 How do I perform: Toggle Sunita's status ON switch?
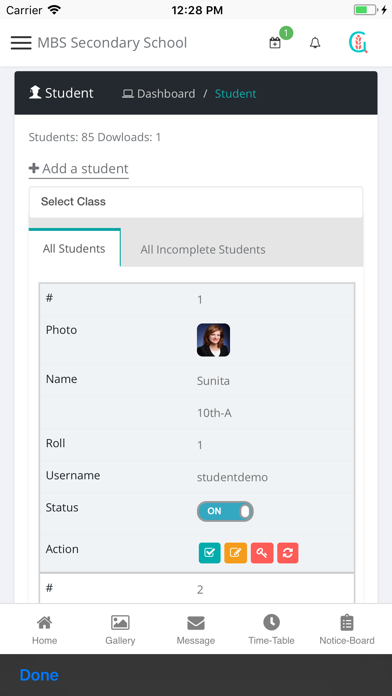point(225,511)
